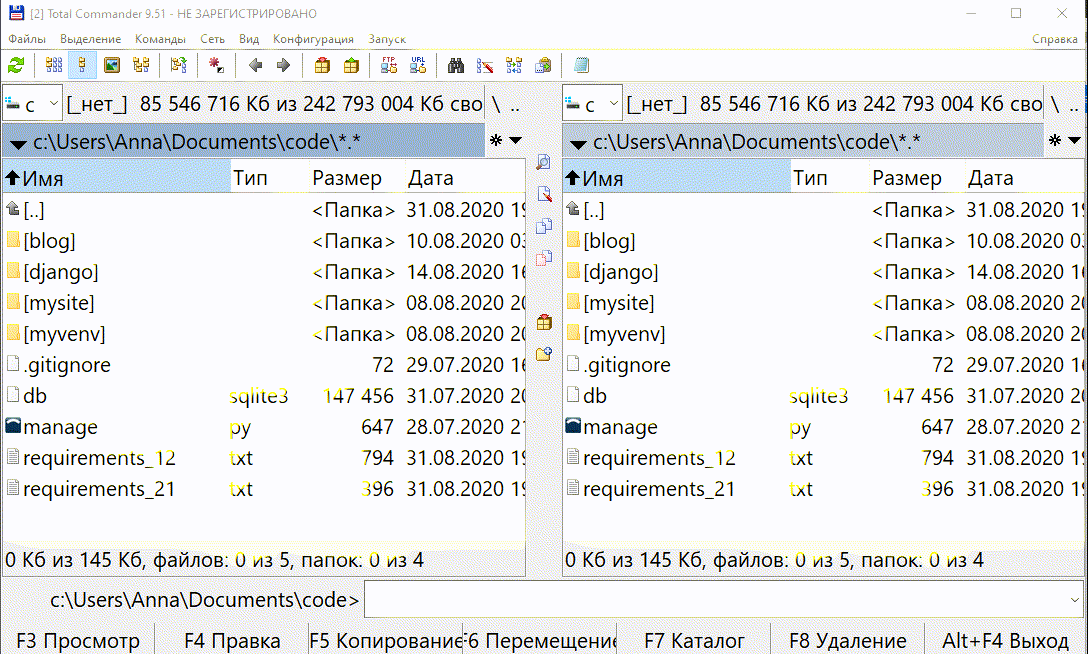1088x654 pixels.
Task: Go back with the left arrow icon
Action: [x=255, y=66]
